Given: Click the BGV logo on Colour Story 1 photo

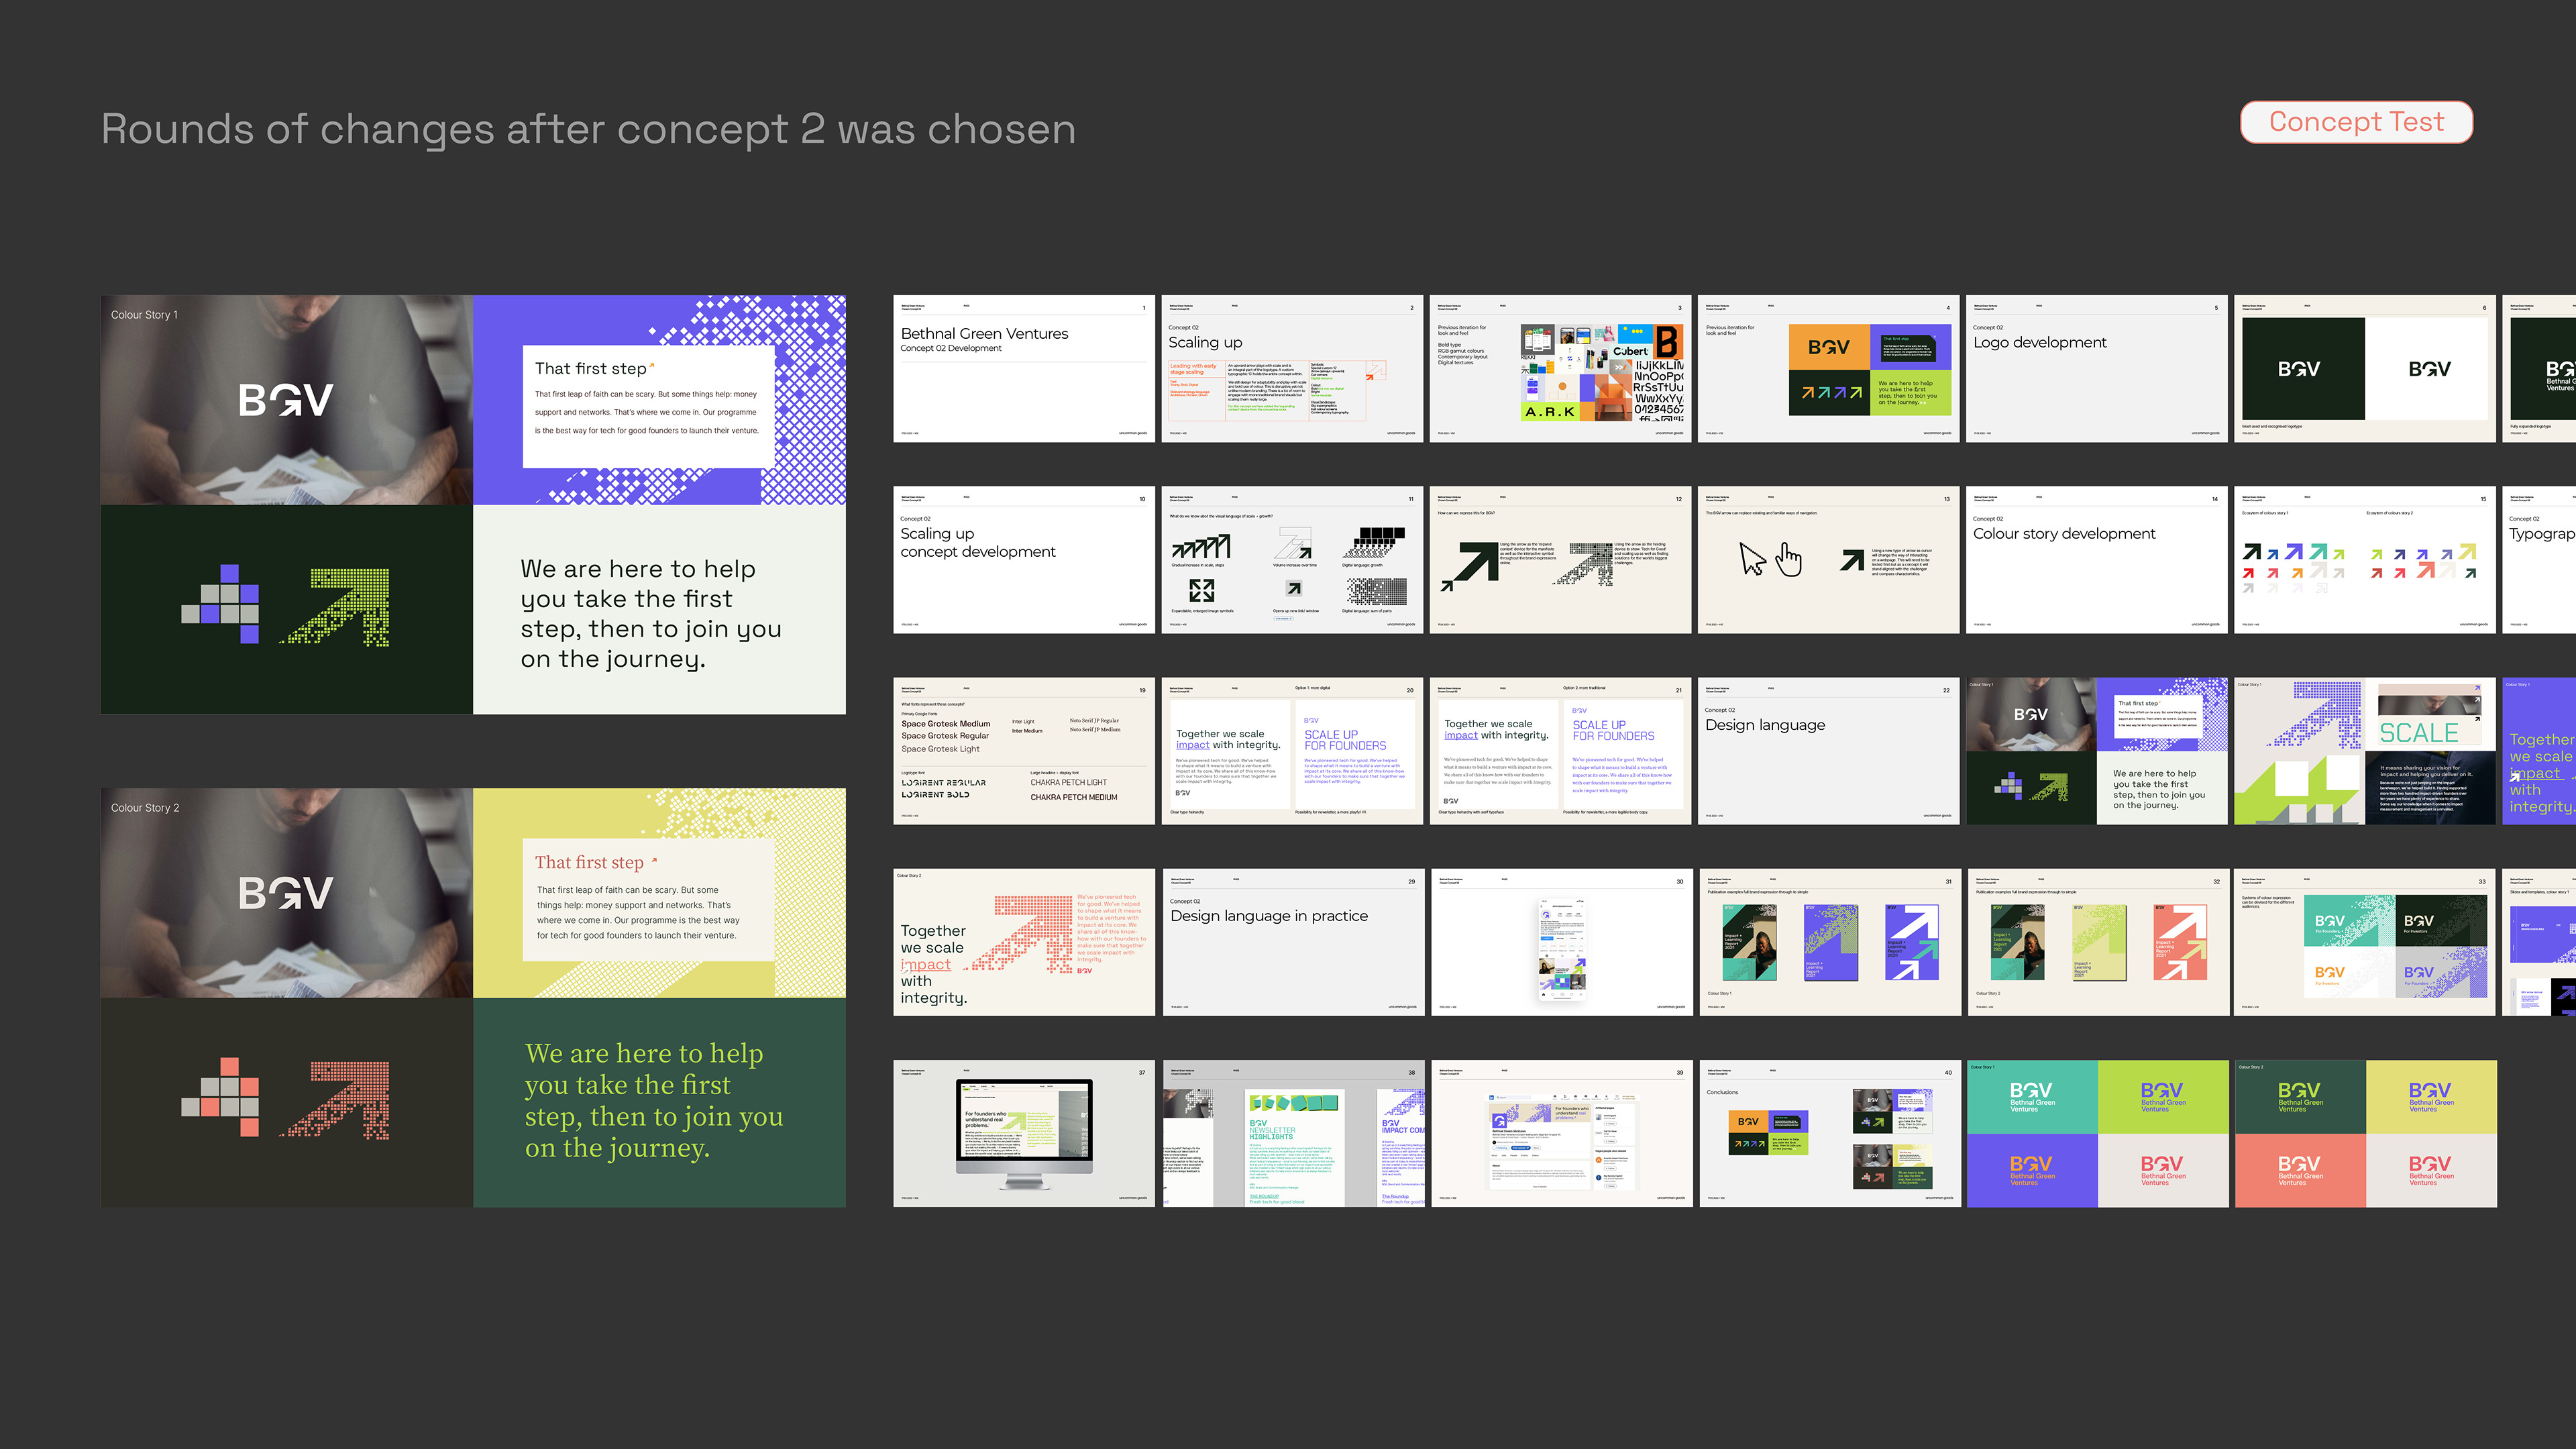Looking at the screenshot, I should pyautogui.click(x=286, y=400).
